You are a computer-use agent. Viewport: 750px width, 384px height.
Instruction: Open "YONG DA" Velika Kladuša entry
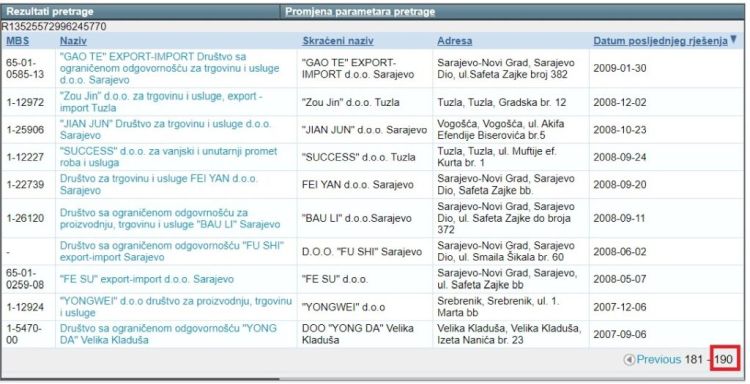click(x=168, y=334)
